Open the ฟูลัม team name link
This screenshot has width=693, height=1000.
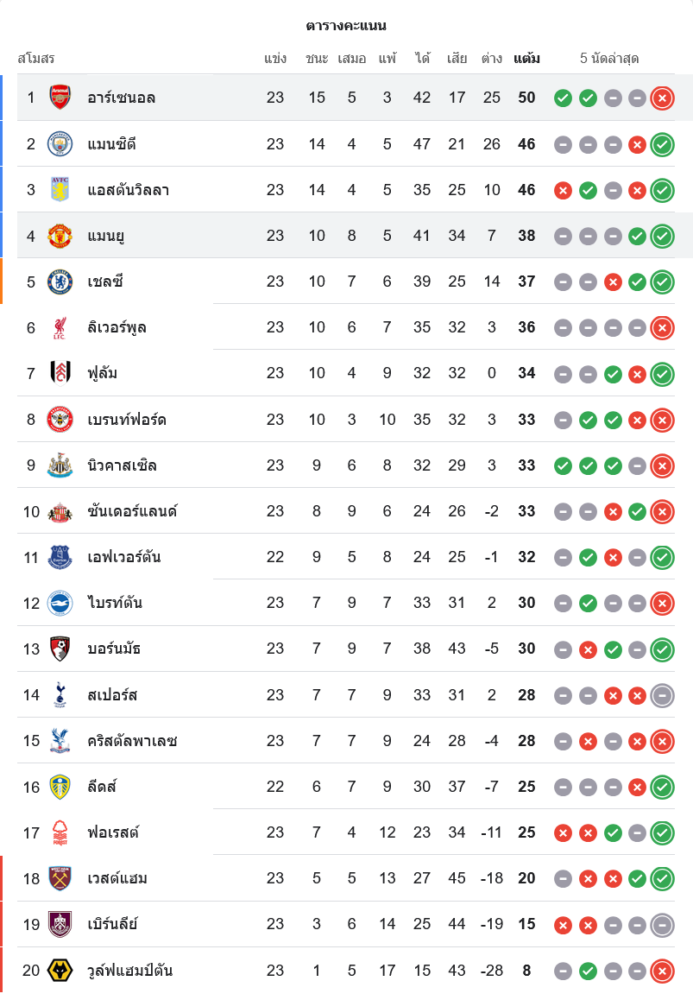103,373
